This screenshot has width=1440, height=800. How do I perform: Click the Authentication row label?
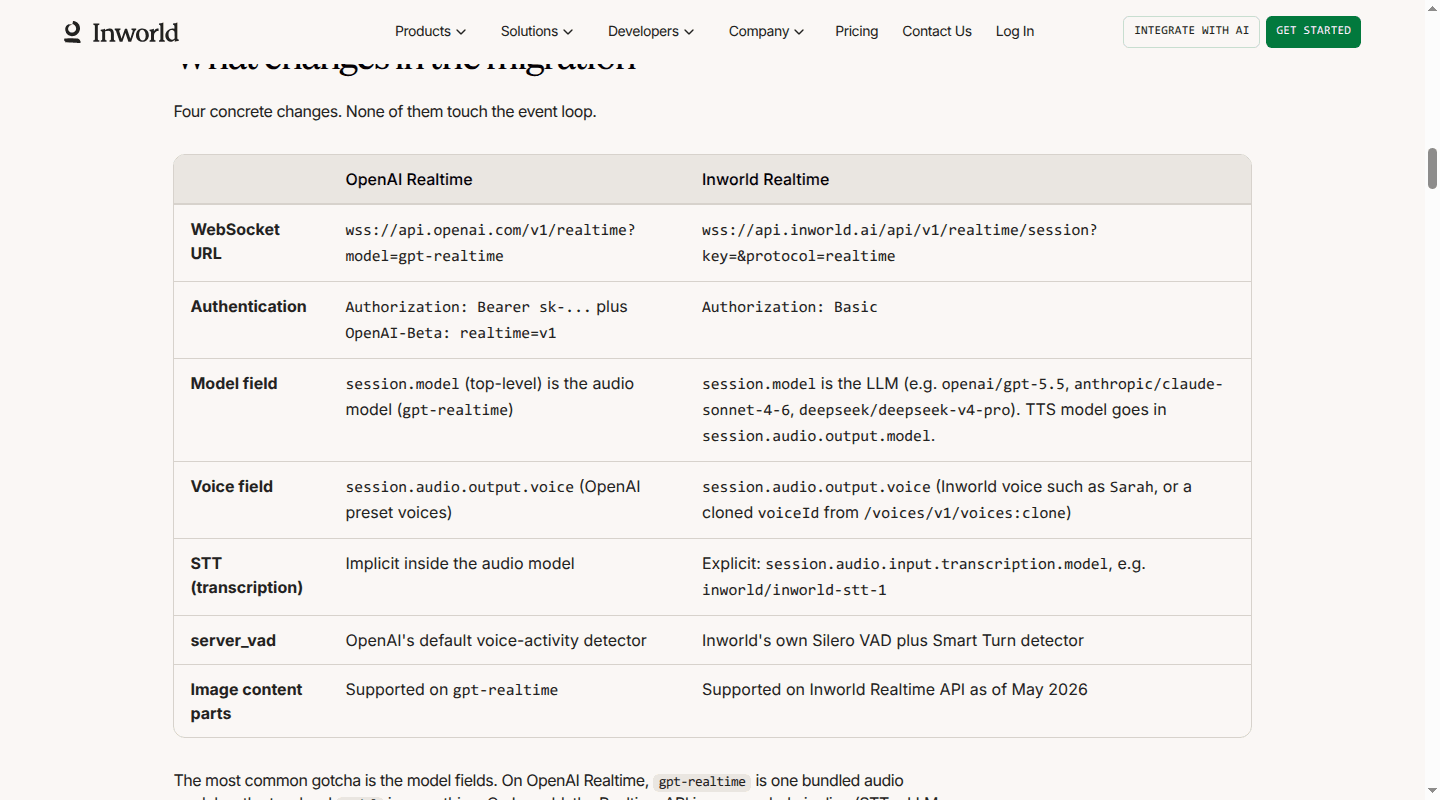point(249,307)
